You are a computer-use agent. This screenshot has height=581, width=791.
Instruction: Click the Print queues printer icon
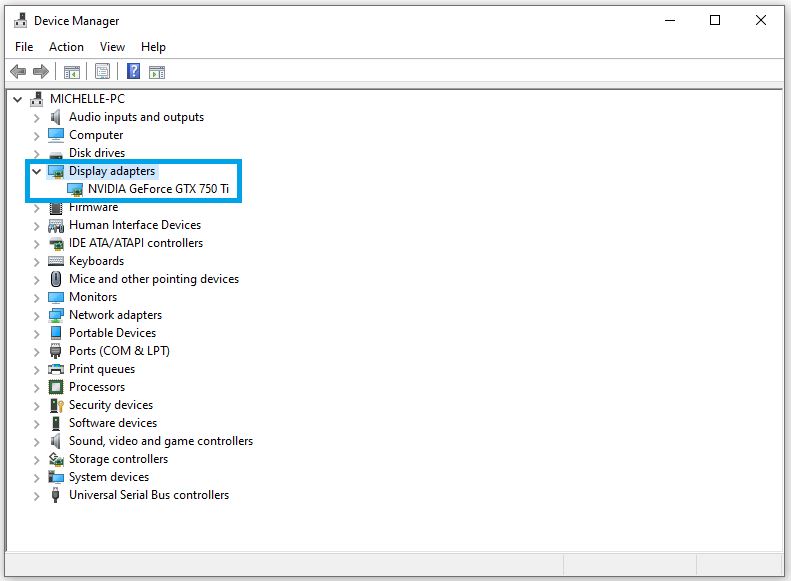55,369
